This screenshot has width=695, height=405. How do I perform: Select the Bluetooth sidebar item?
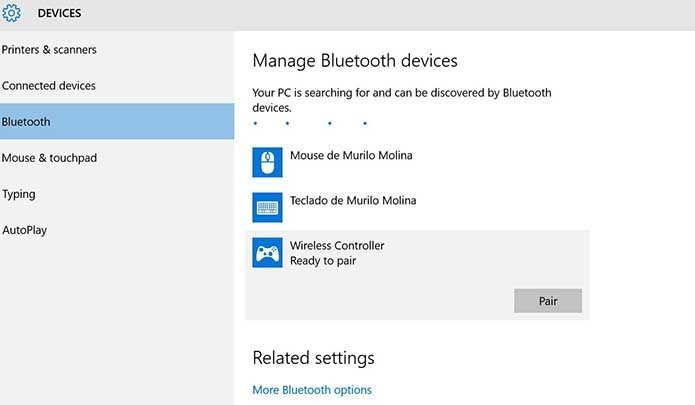tap(117, 122)
